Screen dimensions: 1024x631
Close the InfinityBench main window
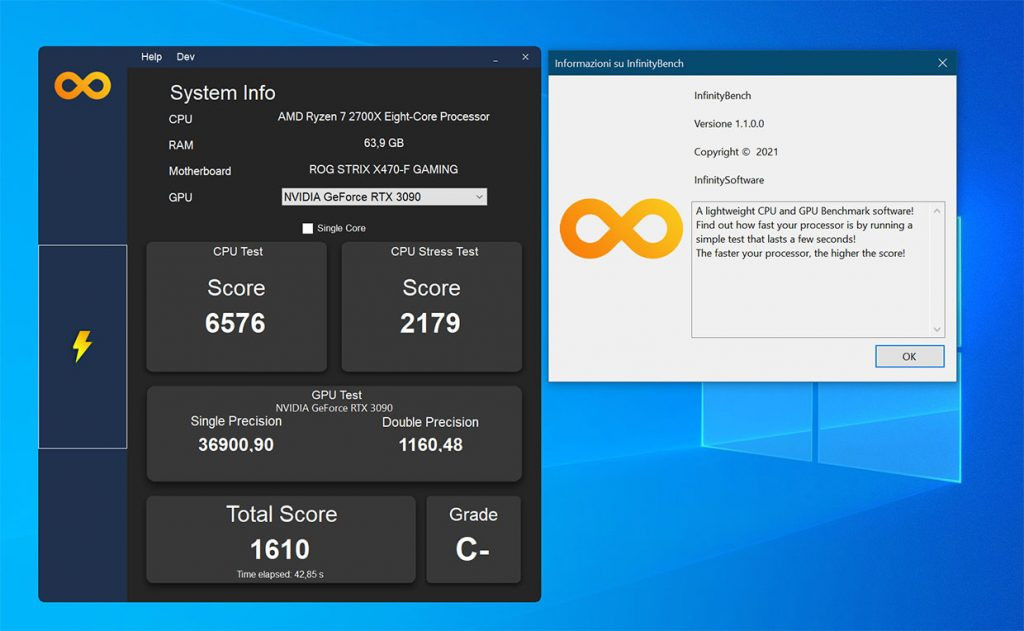525,57
